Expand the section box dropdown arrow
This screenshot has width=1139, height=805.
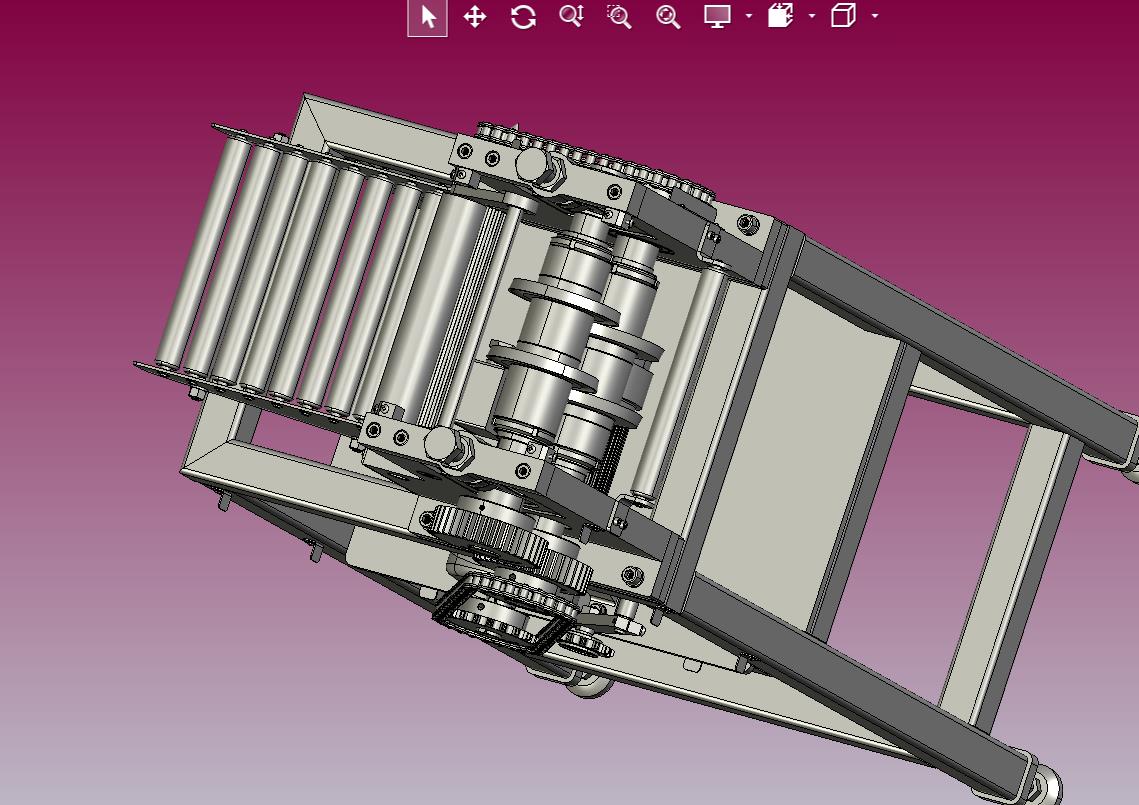point(812,16)
